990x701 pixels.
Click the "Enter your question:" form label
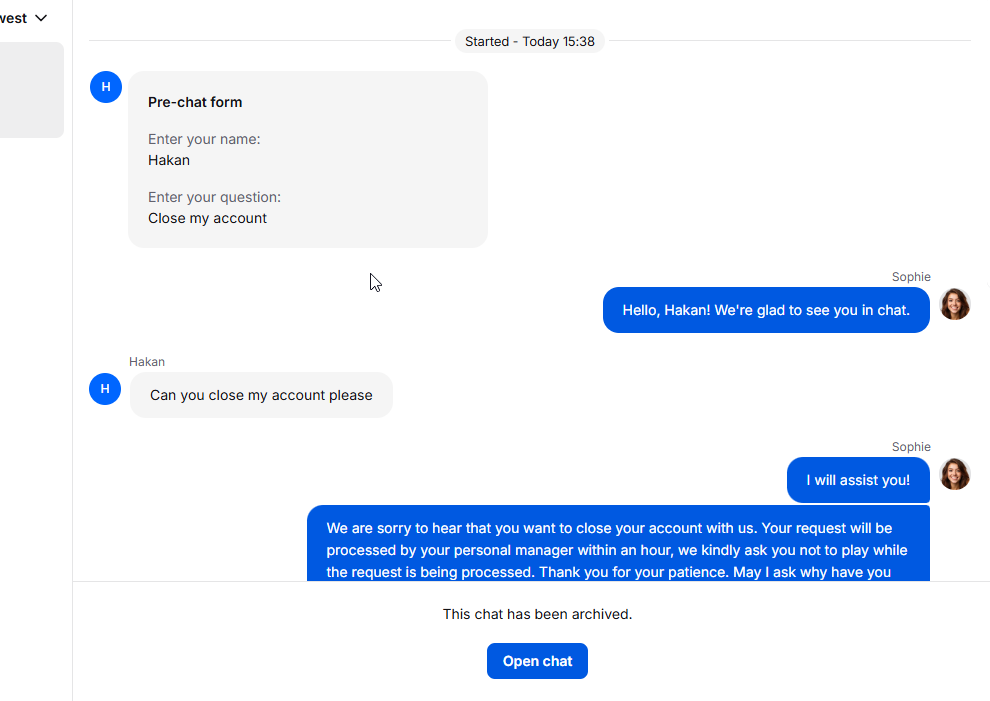pyautogui.click(x=214, y=197)
